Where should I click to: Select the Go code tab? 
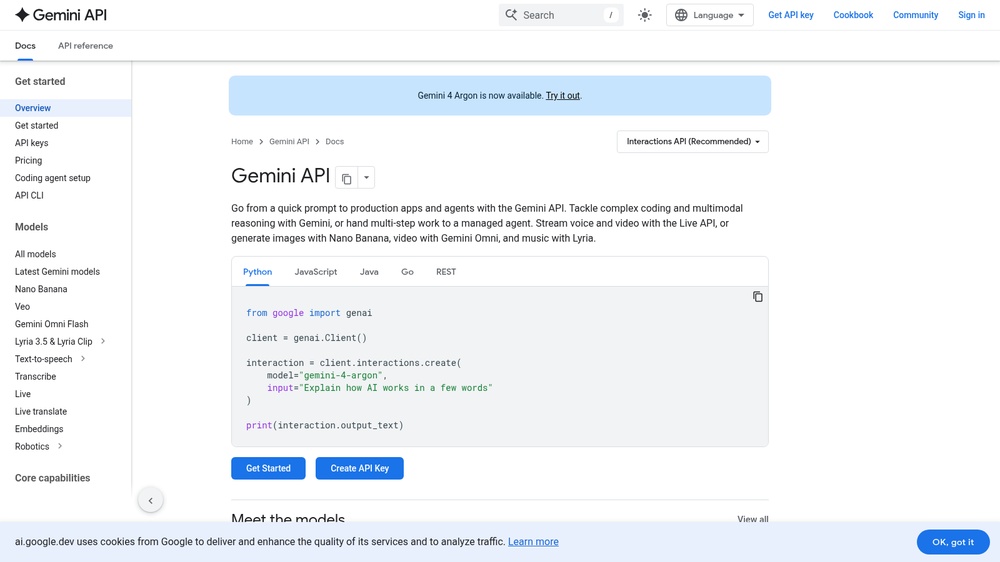[x=407, y=272]
